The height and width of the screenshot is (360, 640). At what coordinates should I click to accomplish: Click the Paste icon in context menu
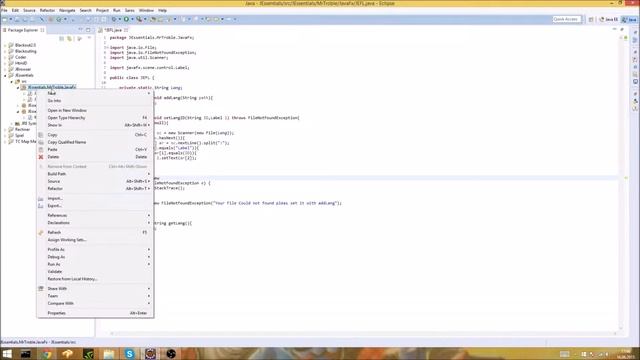(x=41, y=149)
